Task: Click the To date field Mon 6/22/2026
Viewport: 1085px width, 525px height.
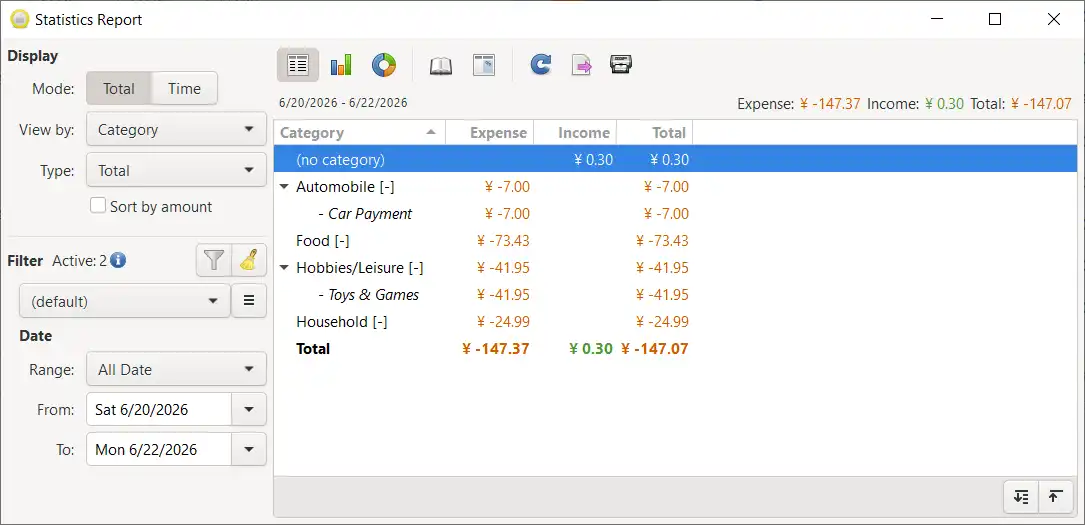Action: (x=158, y=450)
